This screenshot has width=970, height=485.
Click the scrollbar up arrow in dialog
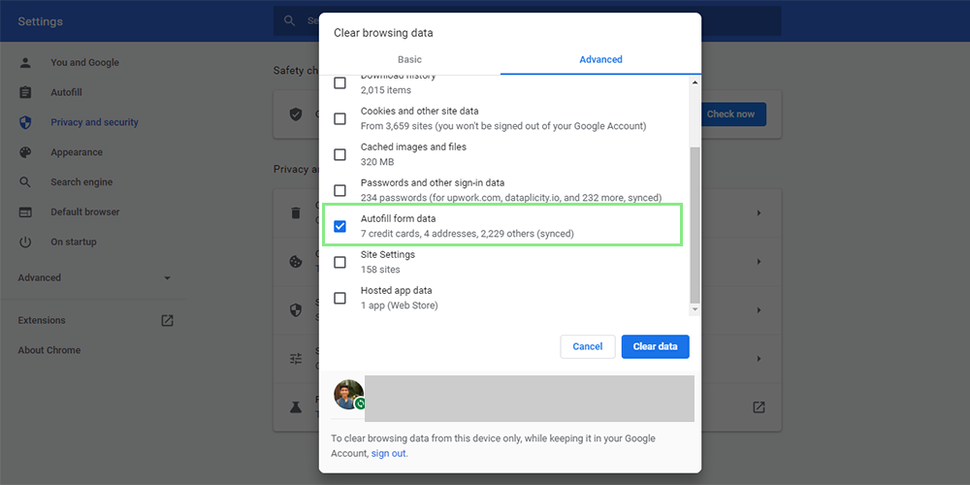695,82
